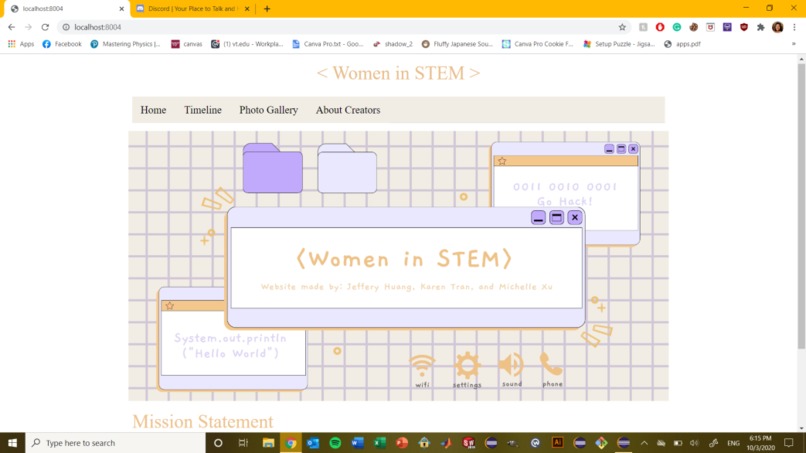
Task: Open File Explorer from the taskbar
Action: tap(268, 443)
